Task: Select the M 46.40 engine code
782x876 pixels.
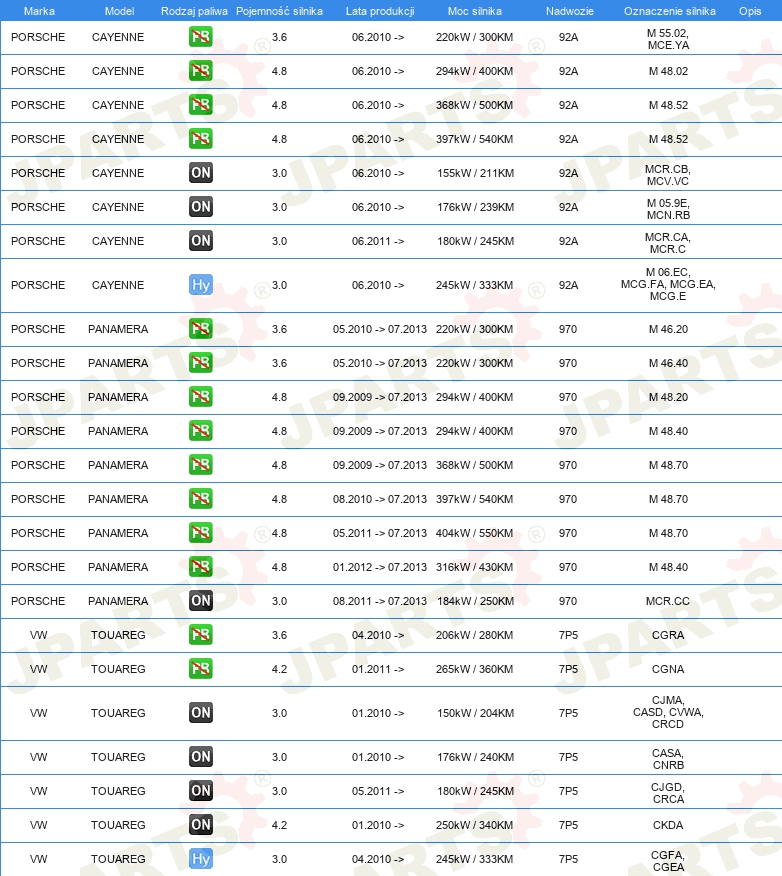Action: [668, 363]
